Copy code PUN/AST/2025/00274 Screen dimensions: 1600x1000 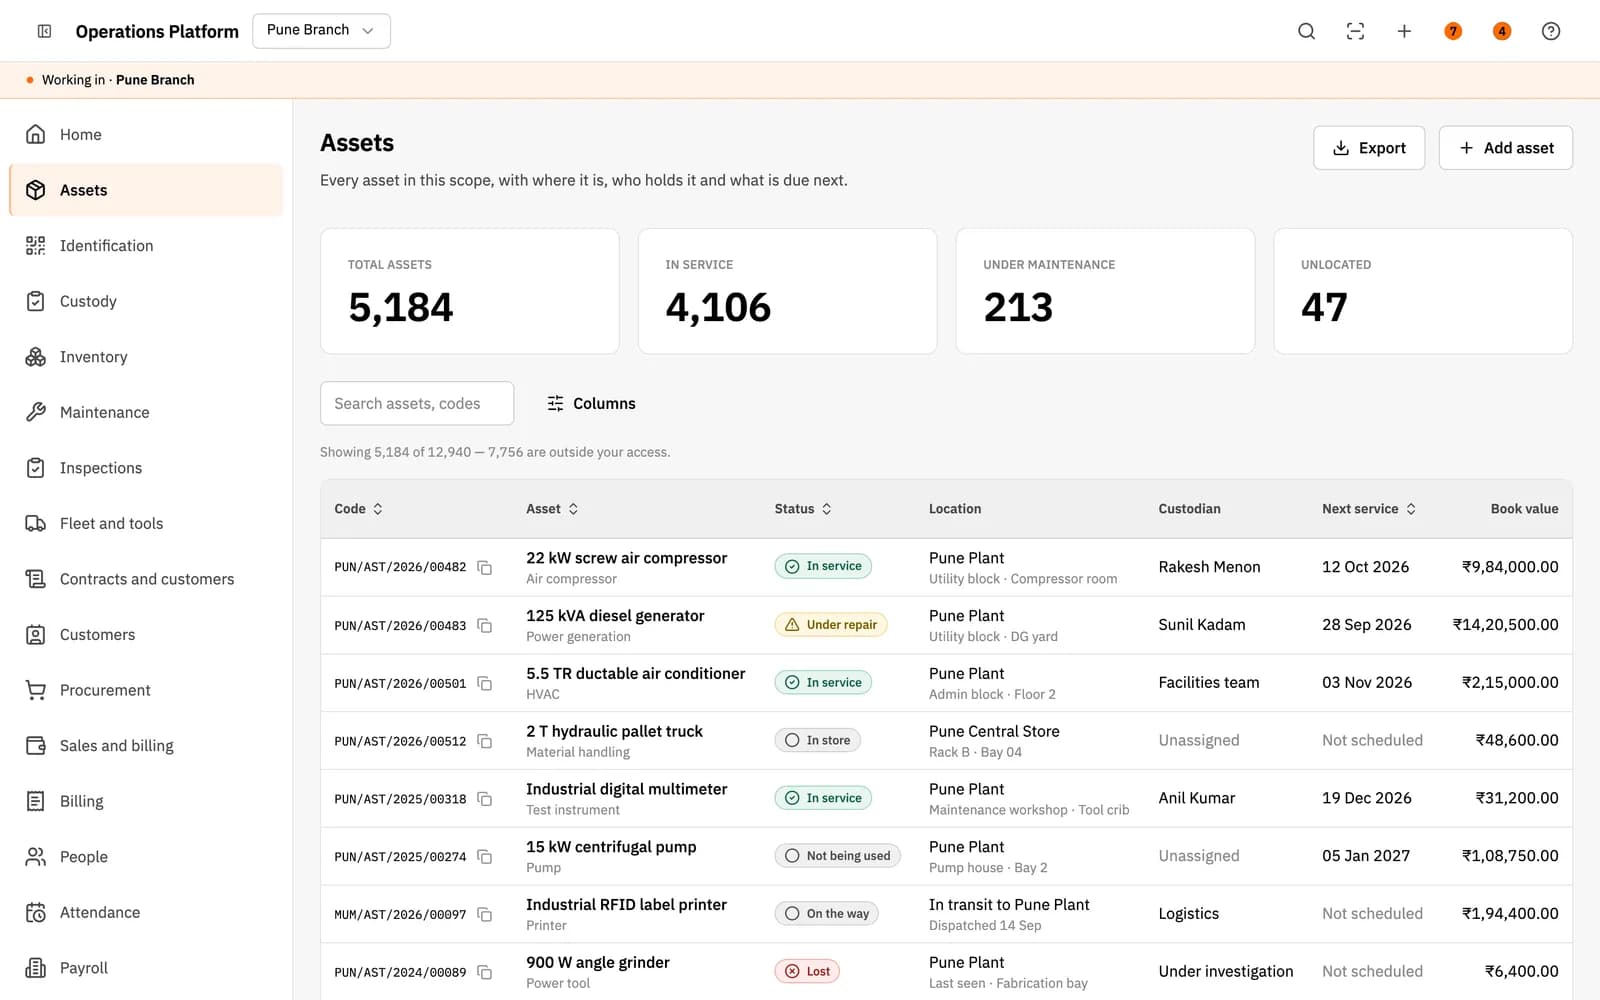(485, 857)
